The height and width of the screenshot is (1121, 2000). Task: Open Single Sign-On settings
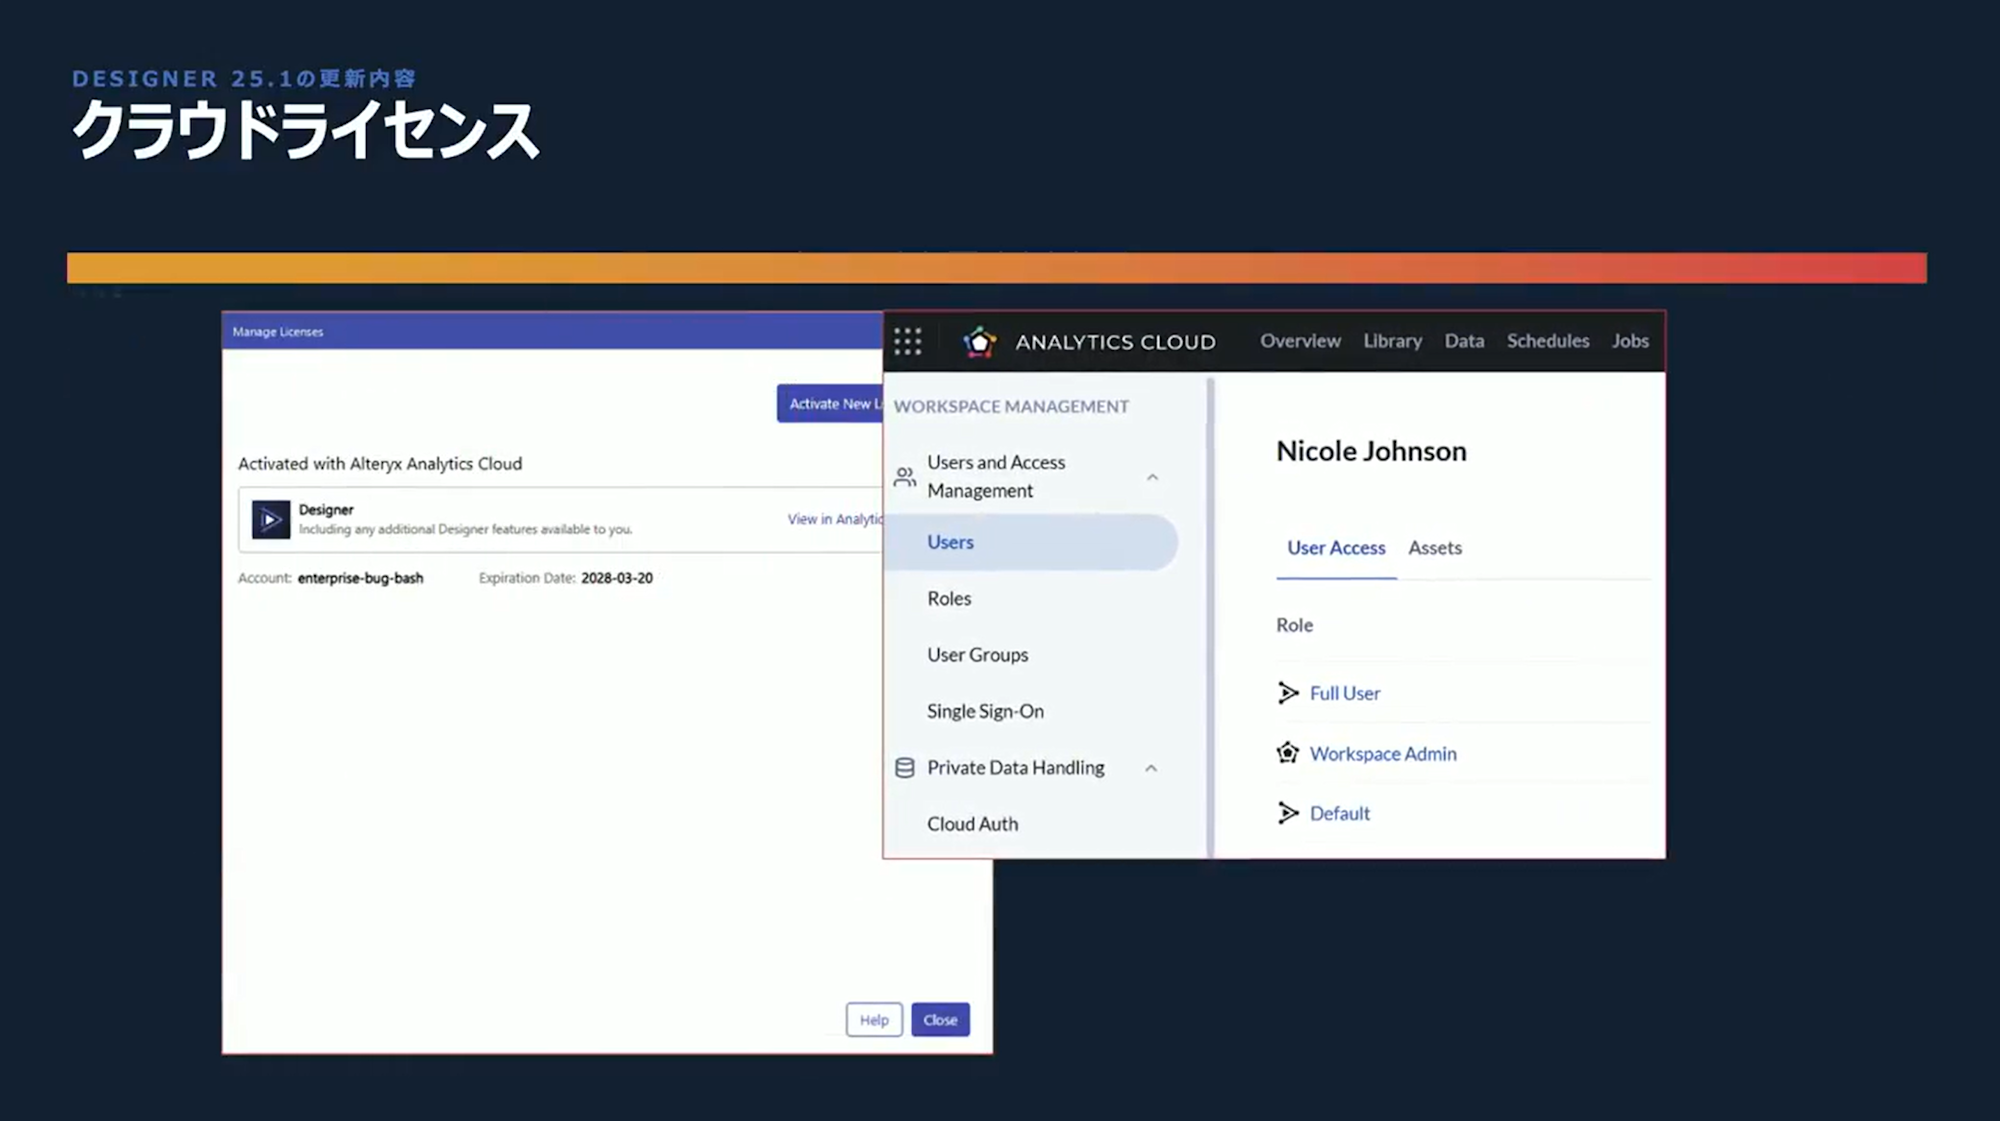click(985, 711)
